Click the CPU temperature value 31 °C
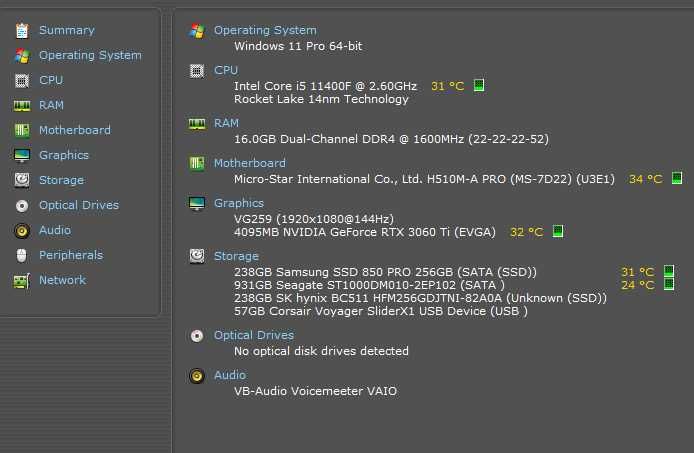 [447, 86]
